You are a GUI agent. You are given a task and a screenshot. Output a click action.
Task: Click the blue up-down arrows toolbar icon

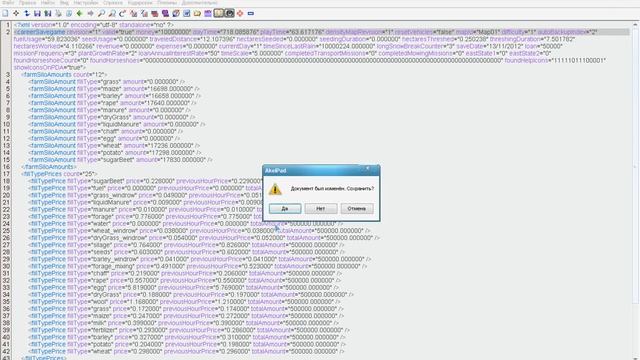pos(27,13)
